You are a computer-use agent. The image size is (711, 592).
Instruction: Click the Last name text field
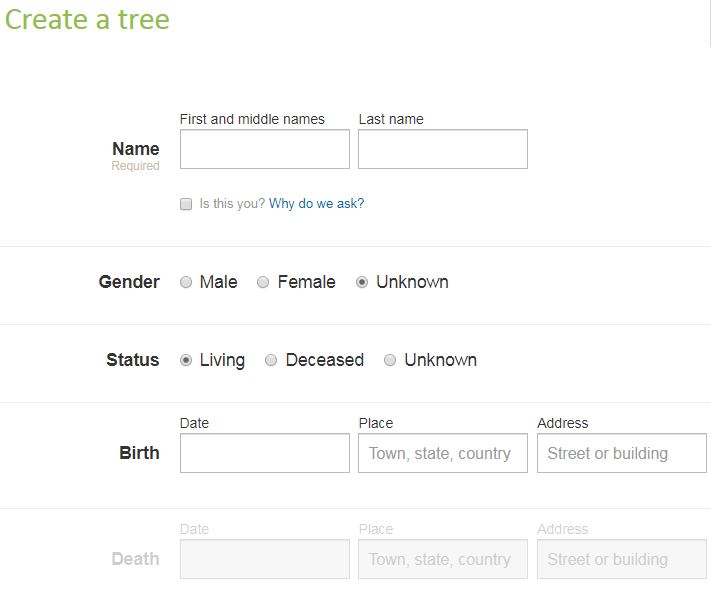pos(442,149)
